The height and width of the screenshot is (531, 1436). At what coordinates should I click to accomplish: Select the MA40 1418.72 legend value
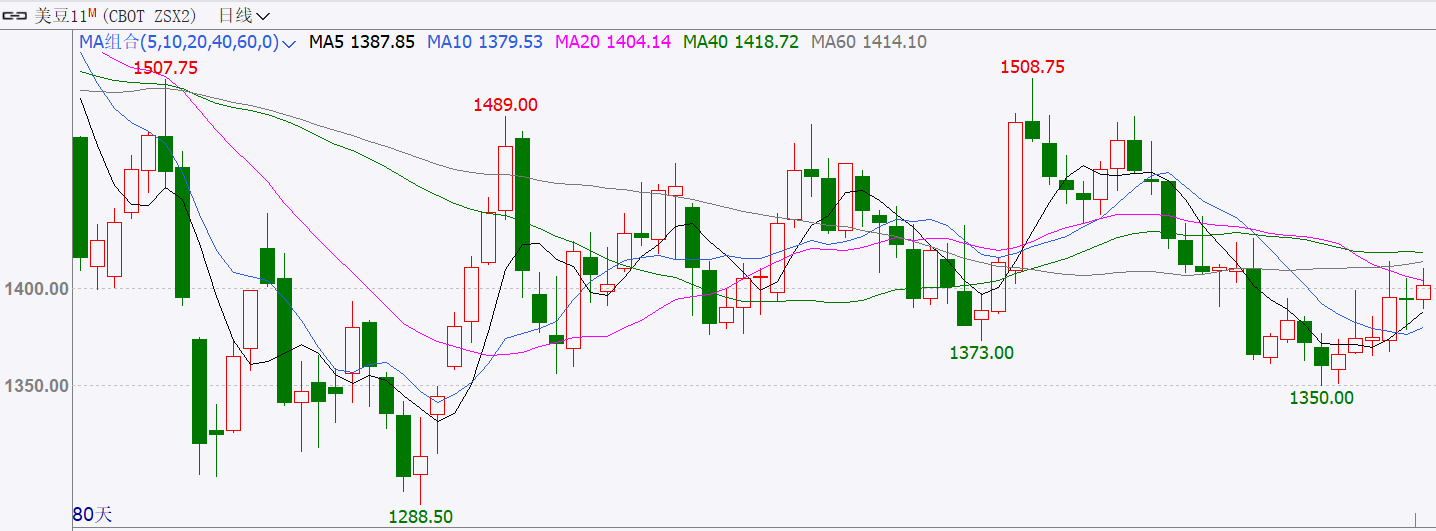click(x=741, y=42)
